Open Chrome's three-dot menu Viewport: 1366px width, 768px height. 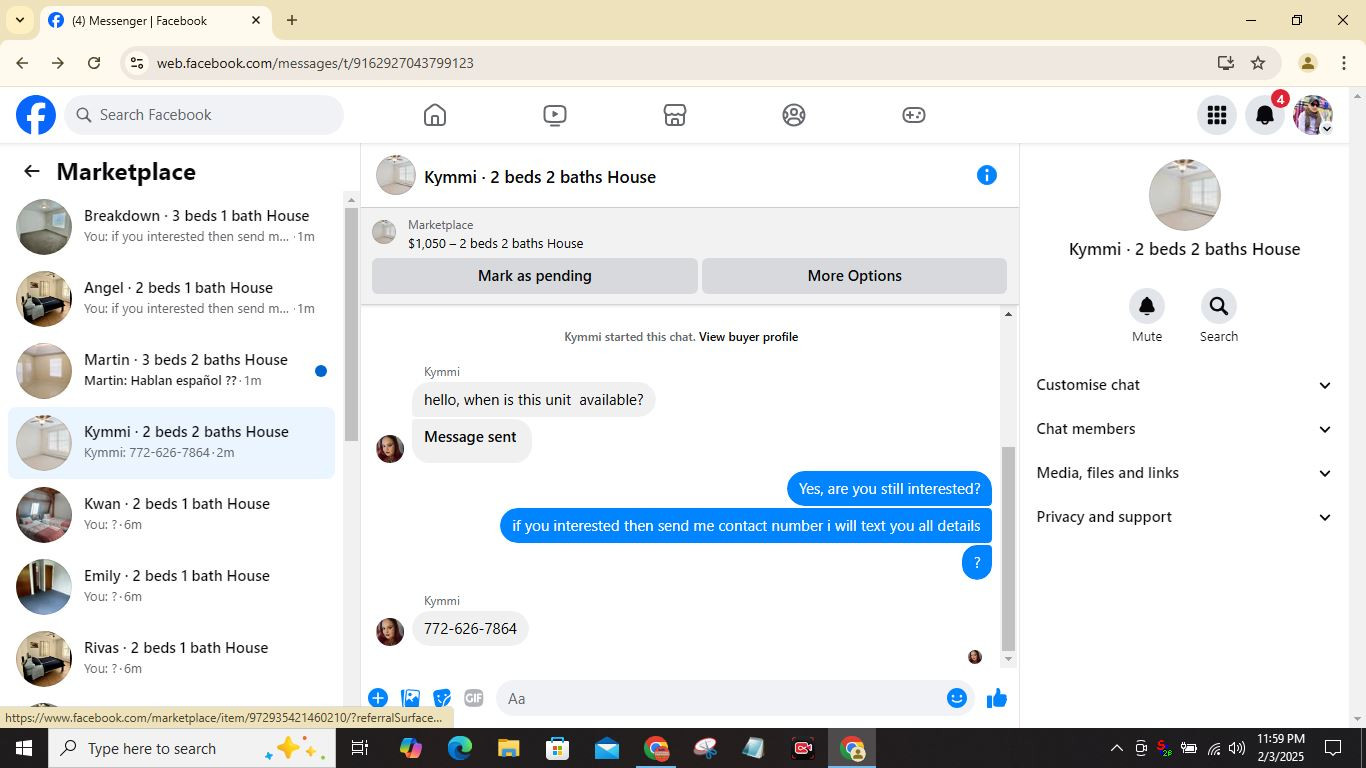pyautogui.click(x=1343, y=63)
